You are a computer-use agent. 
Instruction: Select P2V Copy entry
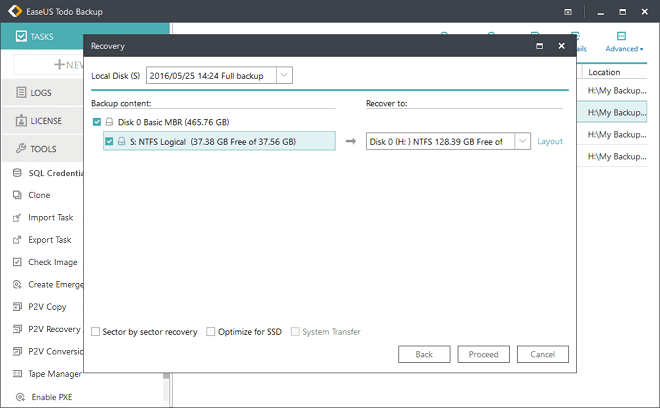(x=47, y=307)
